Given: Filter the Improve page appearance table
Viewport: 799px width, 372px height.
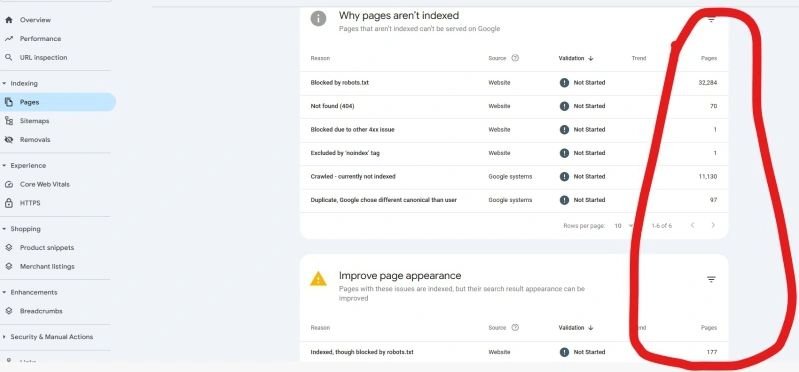Looking at the screenshot, I should click(x=711, y=279).
